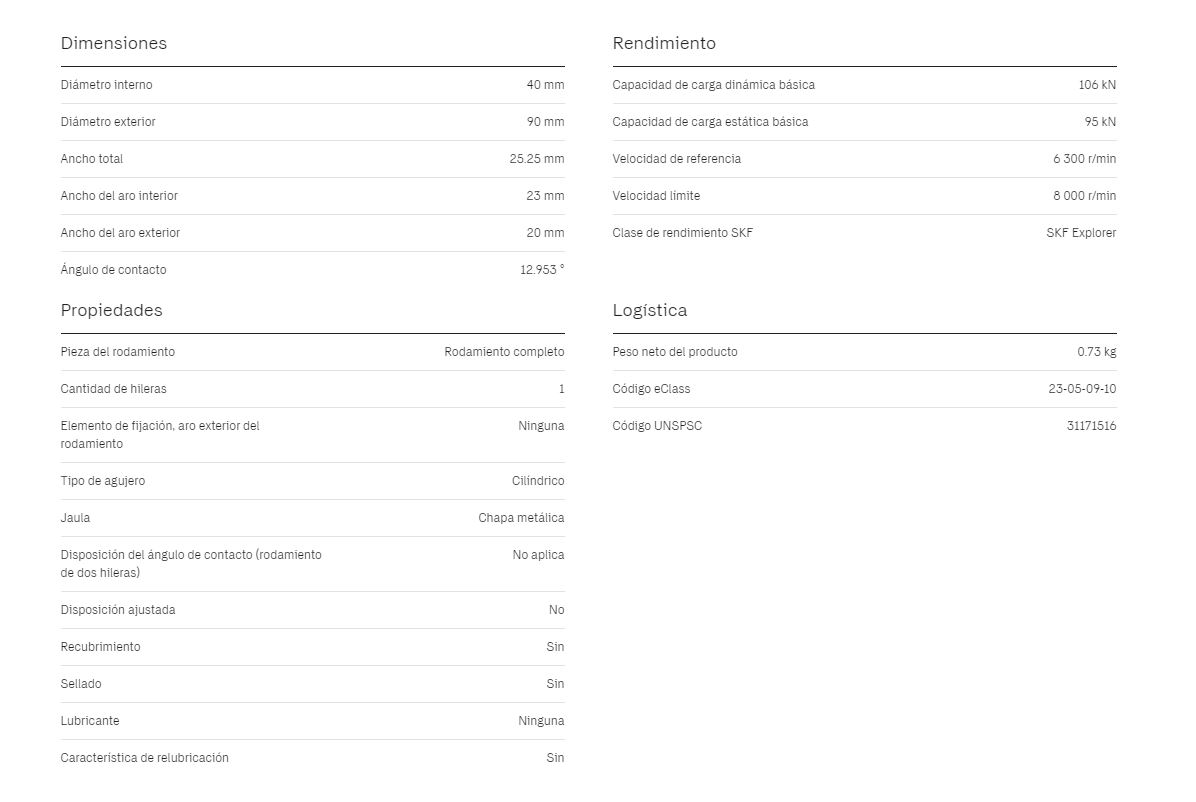Click the Logística section heading
This screenshot has width=1196, height=802.
(x=650, y=311)
